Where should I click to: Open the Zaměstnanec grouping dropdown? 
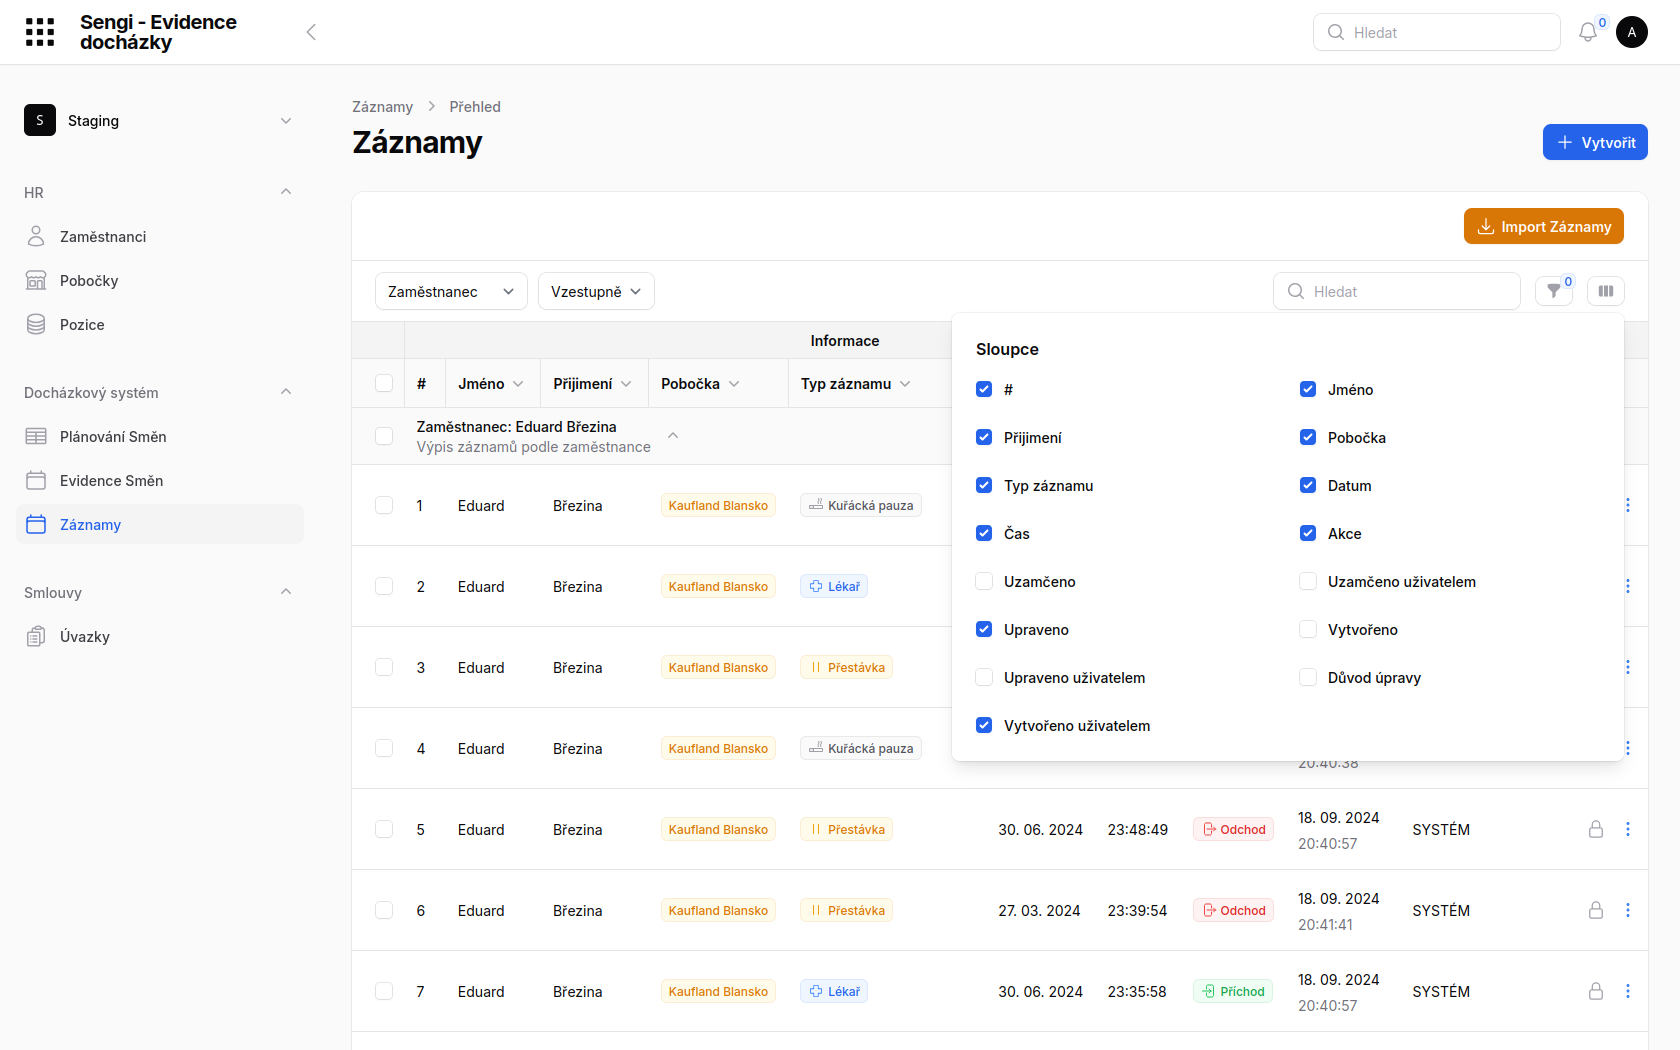coord(451,291)
